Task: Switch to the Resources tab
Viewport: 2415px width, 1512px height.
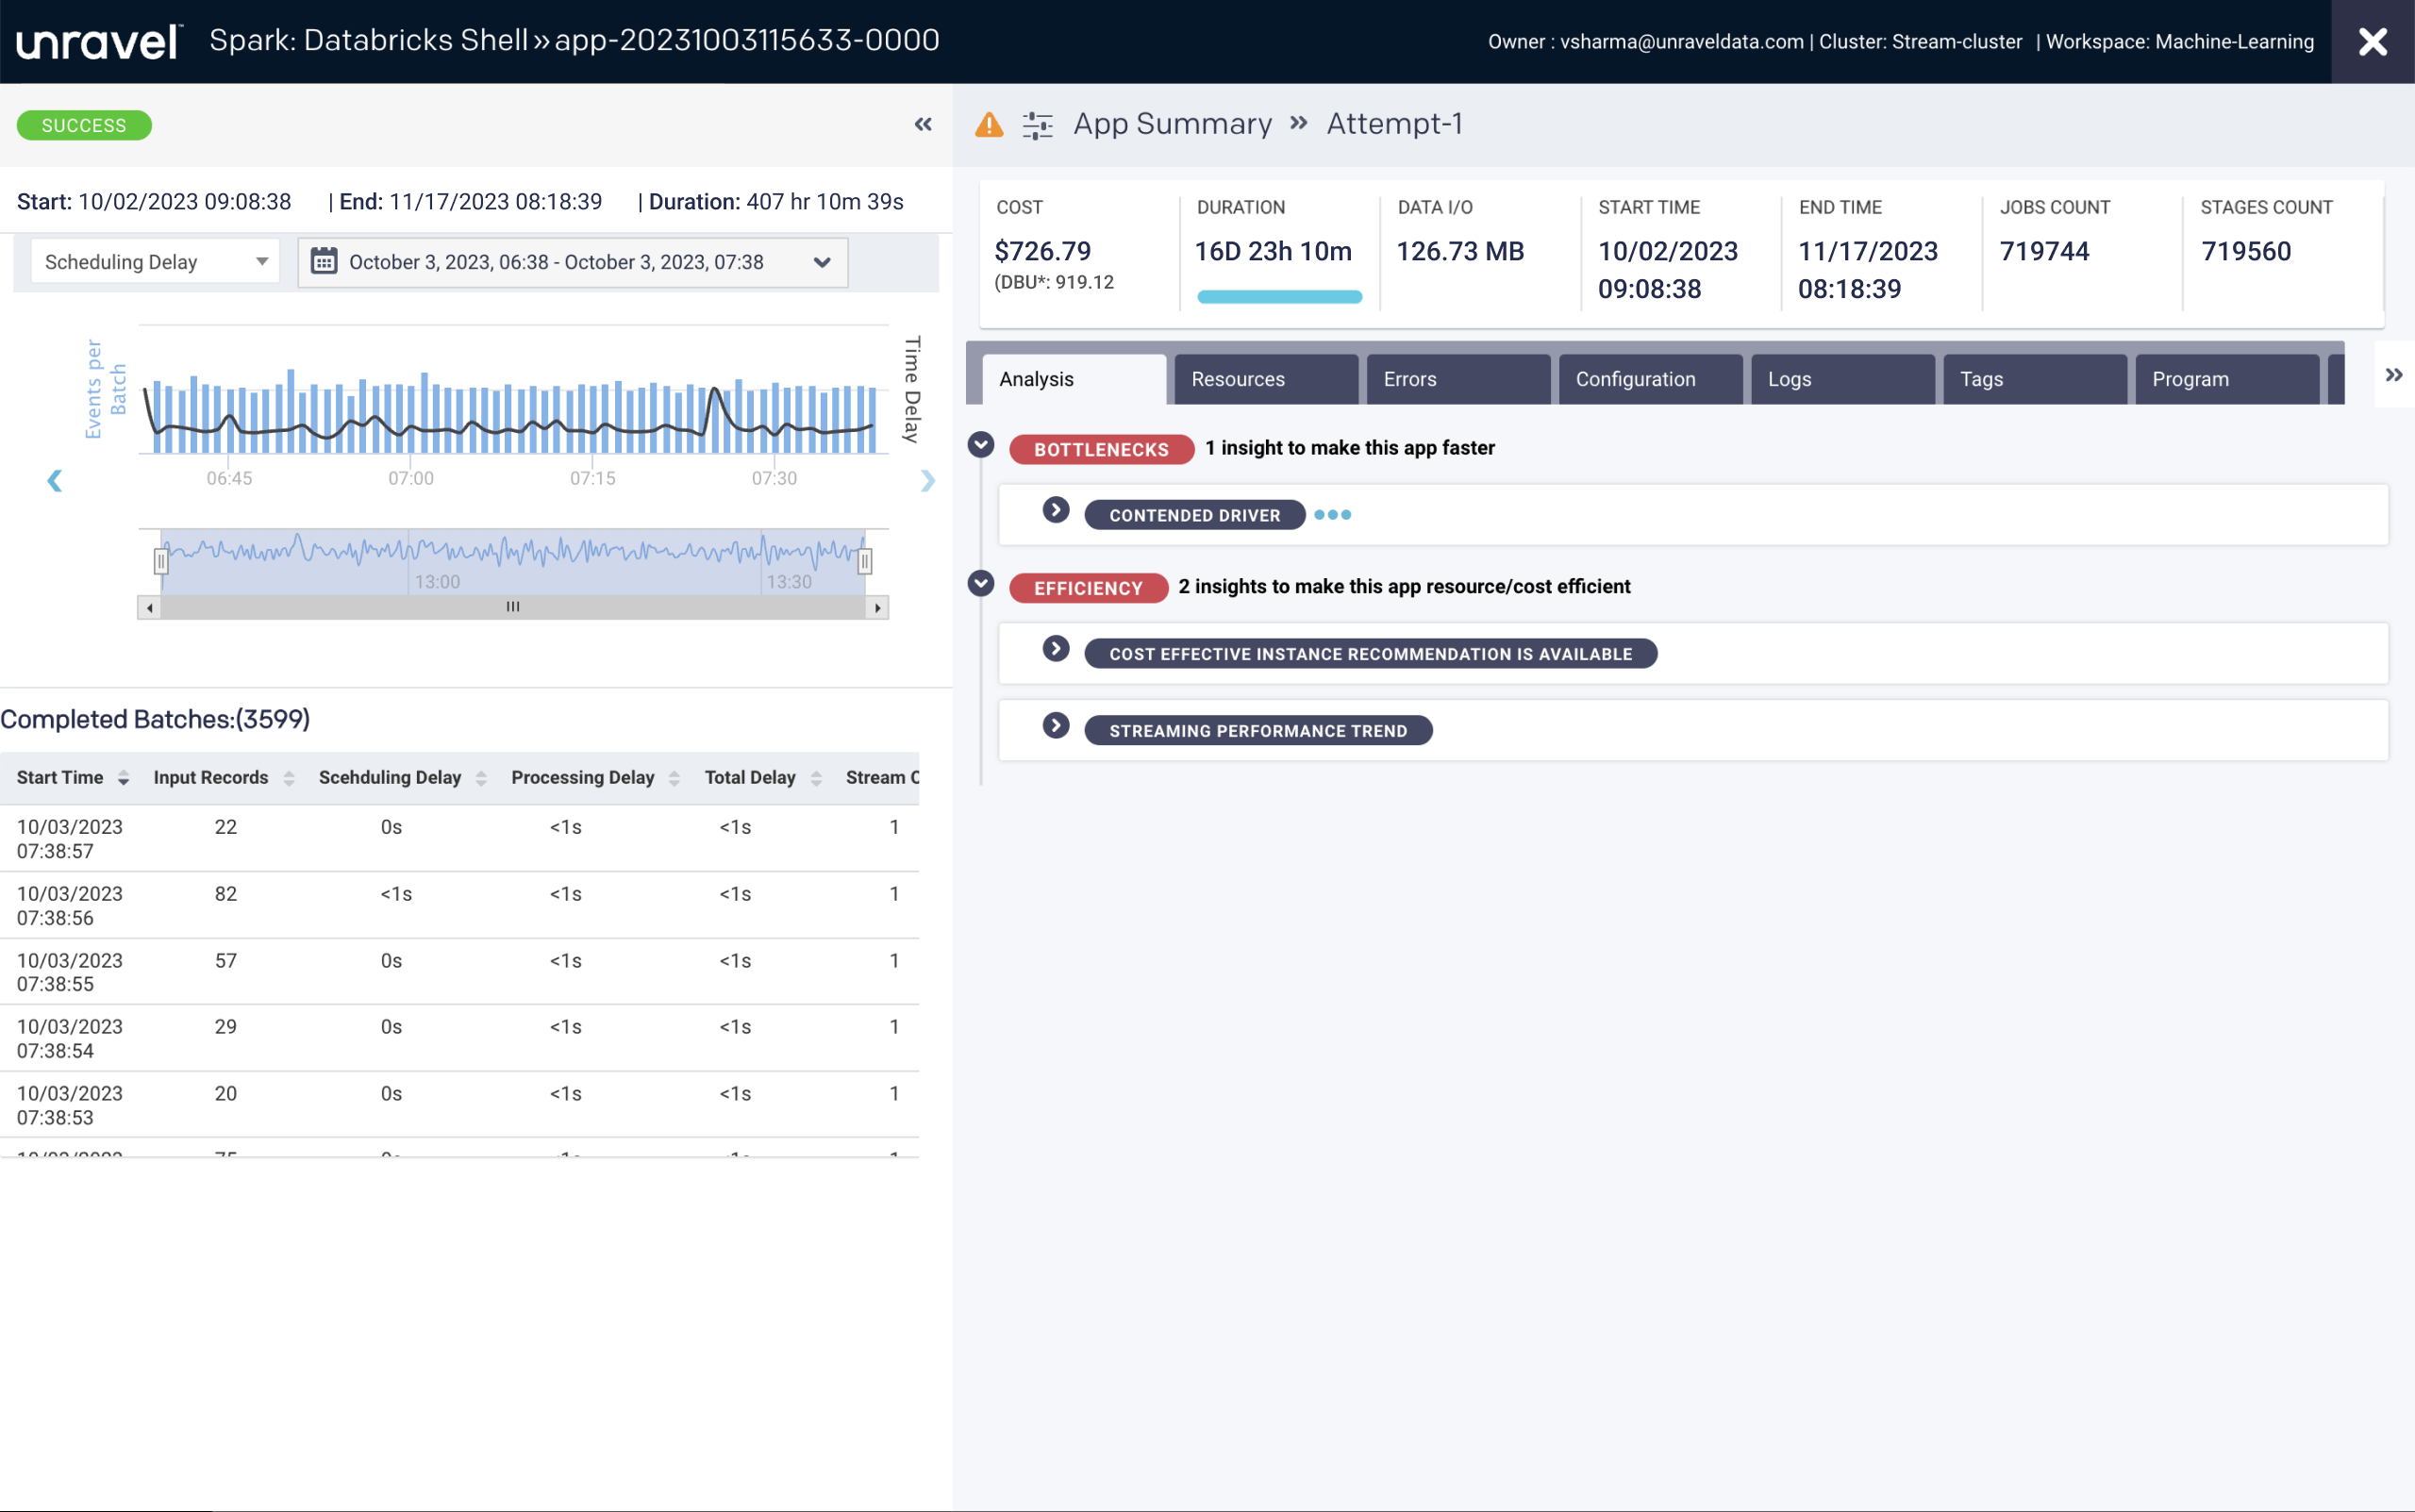Action: (x=1265, y=379)
